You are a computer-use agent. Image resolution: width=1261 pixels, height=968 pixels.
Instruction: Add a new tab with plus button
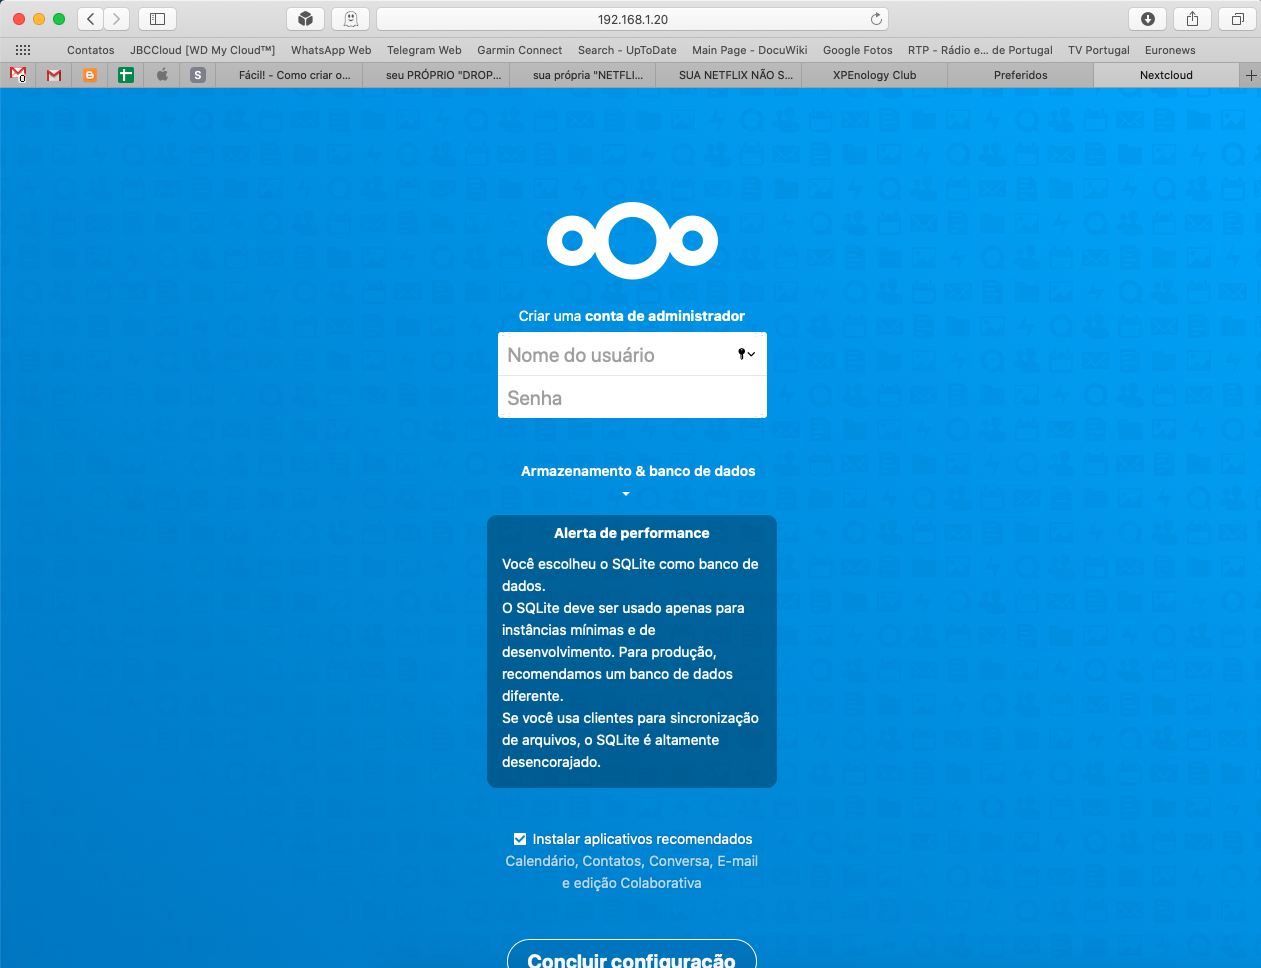pyautogui.click(x=1250, y=75)
